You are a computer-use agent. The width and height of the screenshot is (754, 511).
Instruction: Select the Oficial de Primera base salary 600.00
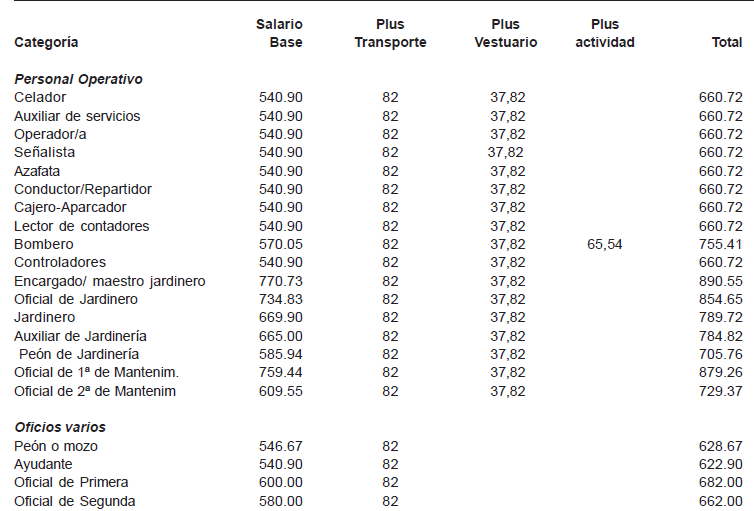(x=281, y=482)
